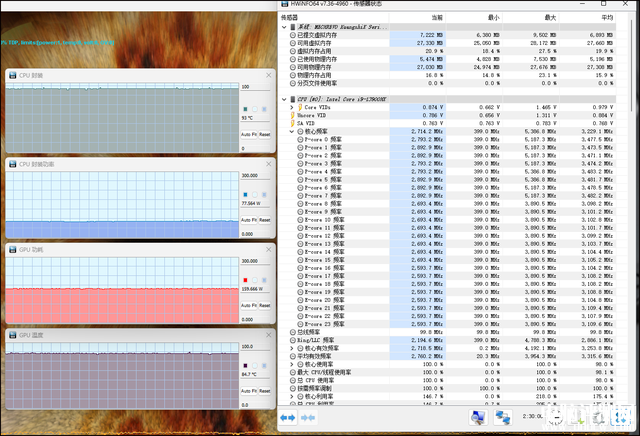Click the expand sensor columns blue arrows icon
This screenshot has width=640, height=436.
(x=288, y=418)
